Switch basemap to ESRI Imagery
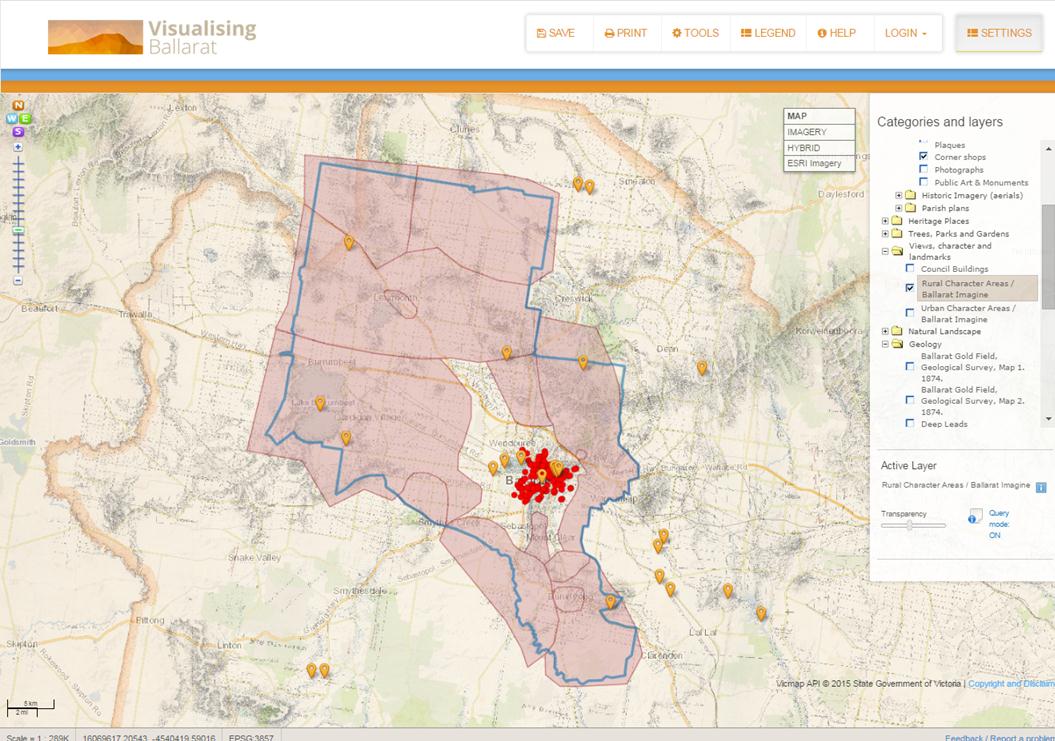 point(819,163)
